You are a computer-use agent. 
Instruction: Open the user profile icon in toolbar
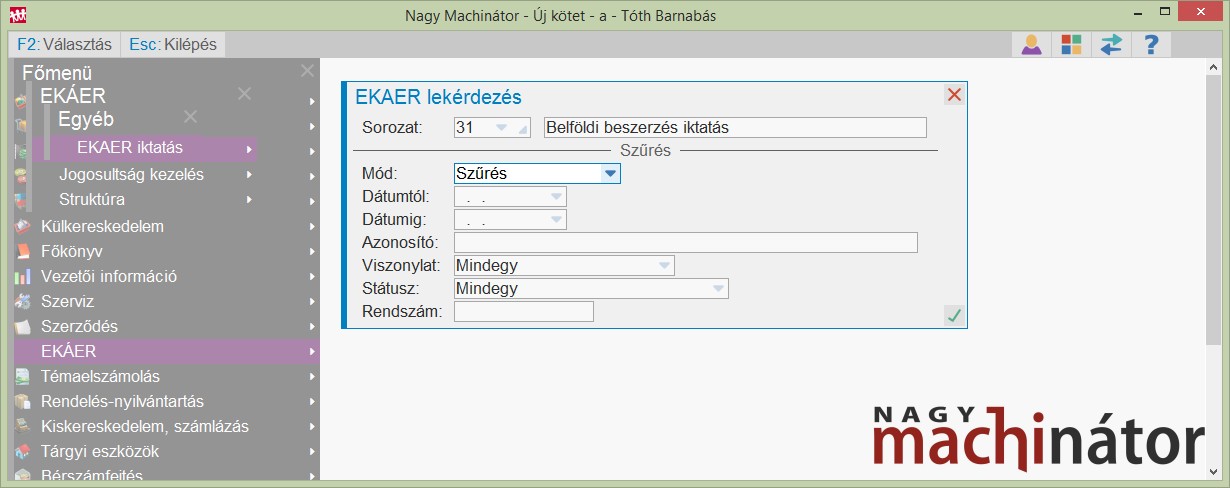click(1031, 44)
